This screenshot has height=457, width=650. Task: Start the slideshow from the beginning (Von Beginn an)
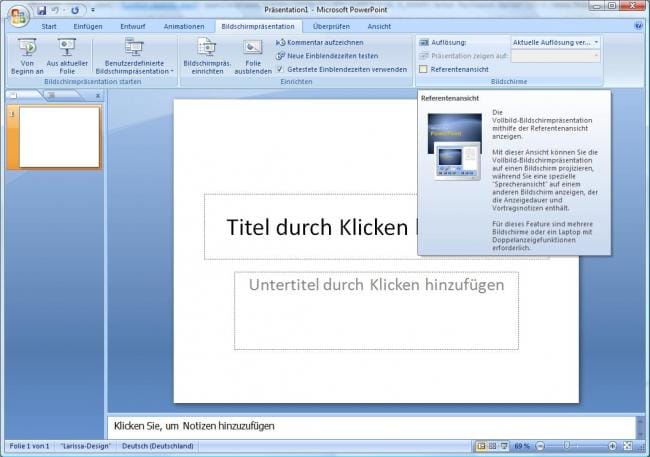pos(27,56)
